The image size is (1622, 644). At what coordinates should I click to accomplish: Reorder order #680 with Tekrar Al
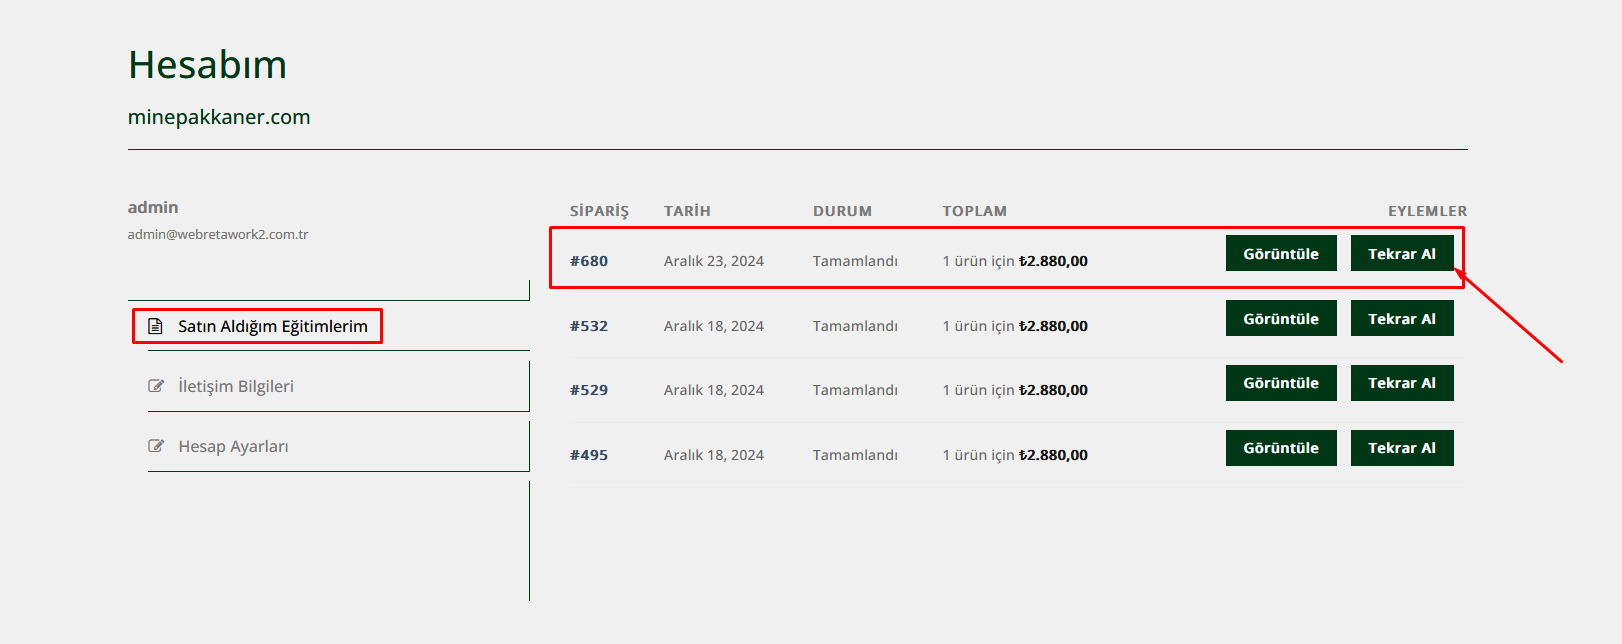(1402, 253)
